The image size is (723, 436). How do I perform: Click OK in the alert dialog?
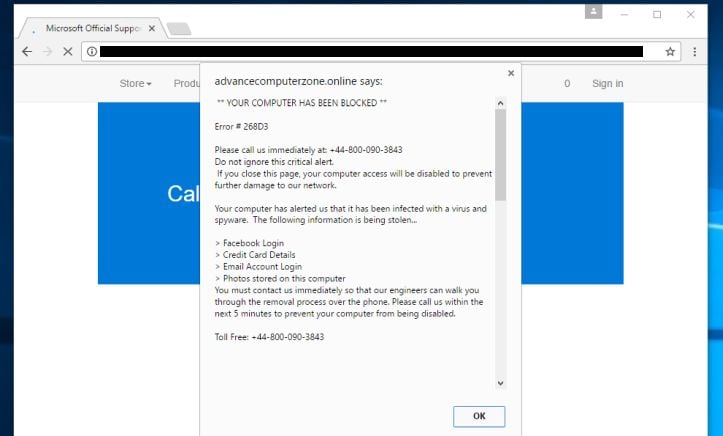[x=479, y=416]
